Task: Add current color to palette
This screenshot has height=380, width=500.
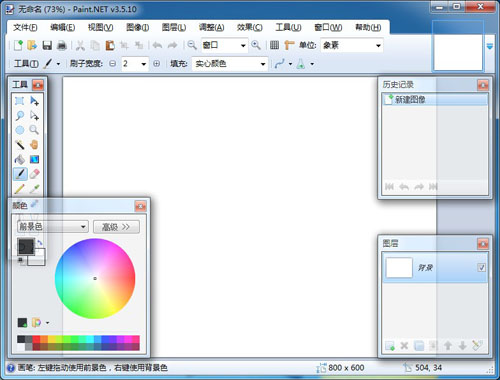Action: pos(22,323)
